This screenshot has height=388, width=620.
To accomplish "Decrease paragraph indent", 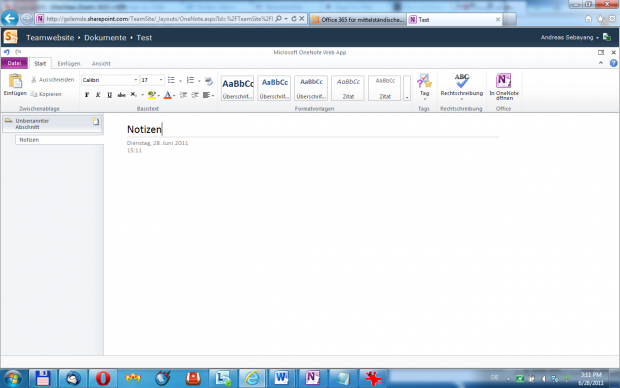I will coord(183,95).
